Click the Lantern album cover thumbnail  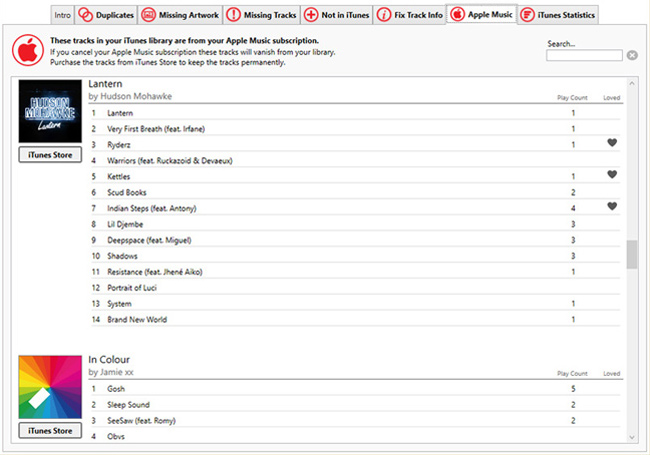pyautogui.click(x=50, y=111)
